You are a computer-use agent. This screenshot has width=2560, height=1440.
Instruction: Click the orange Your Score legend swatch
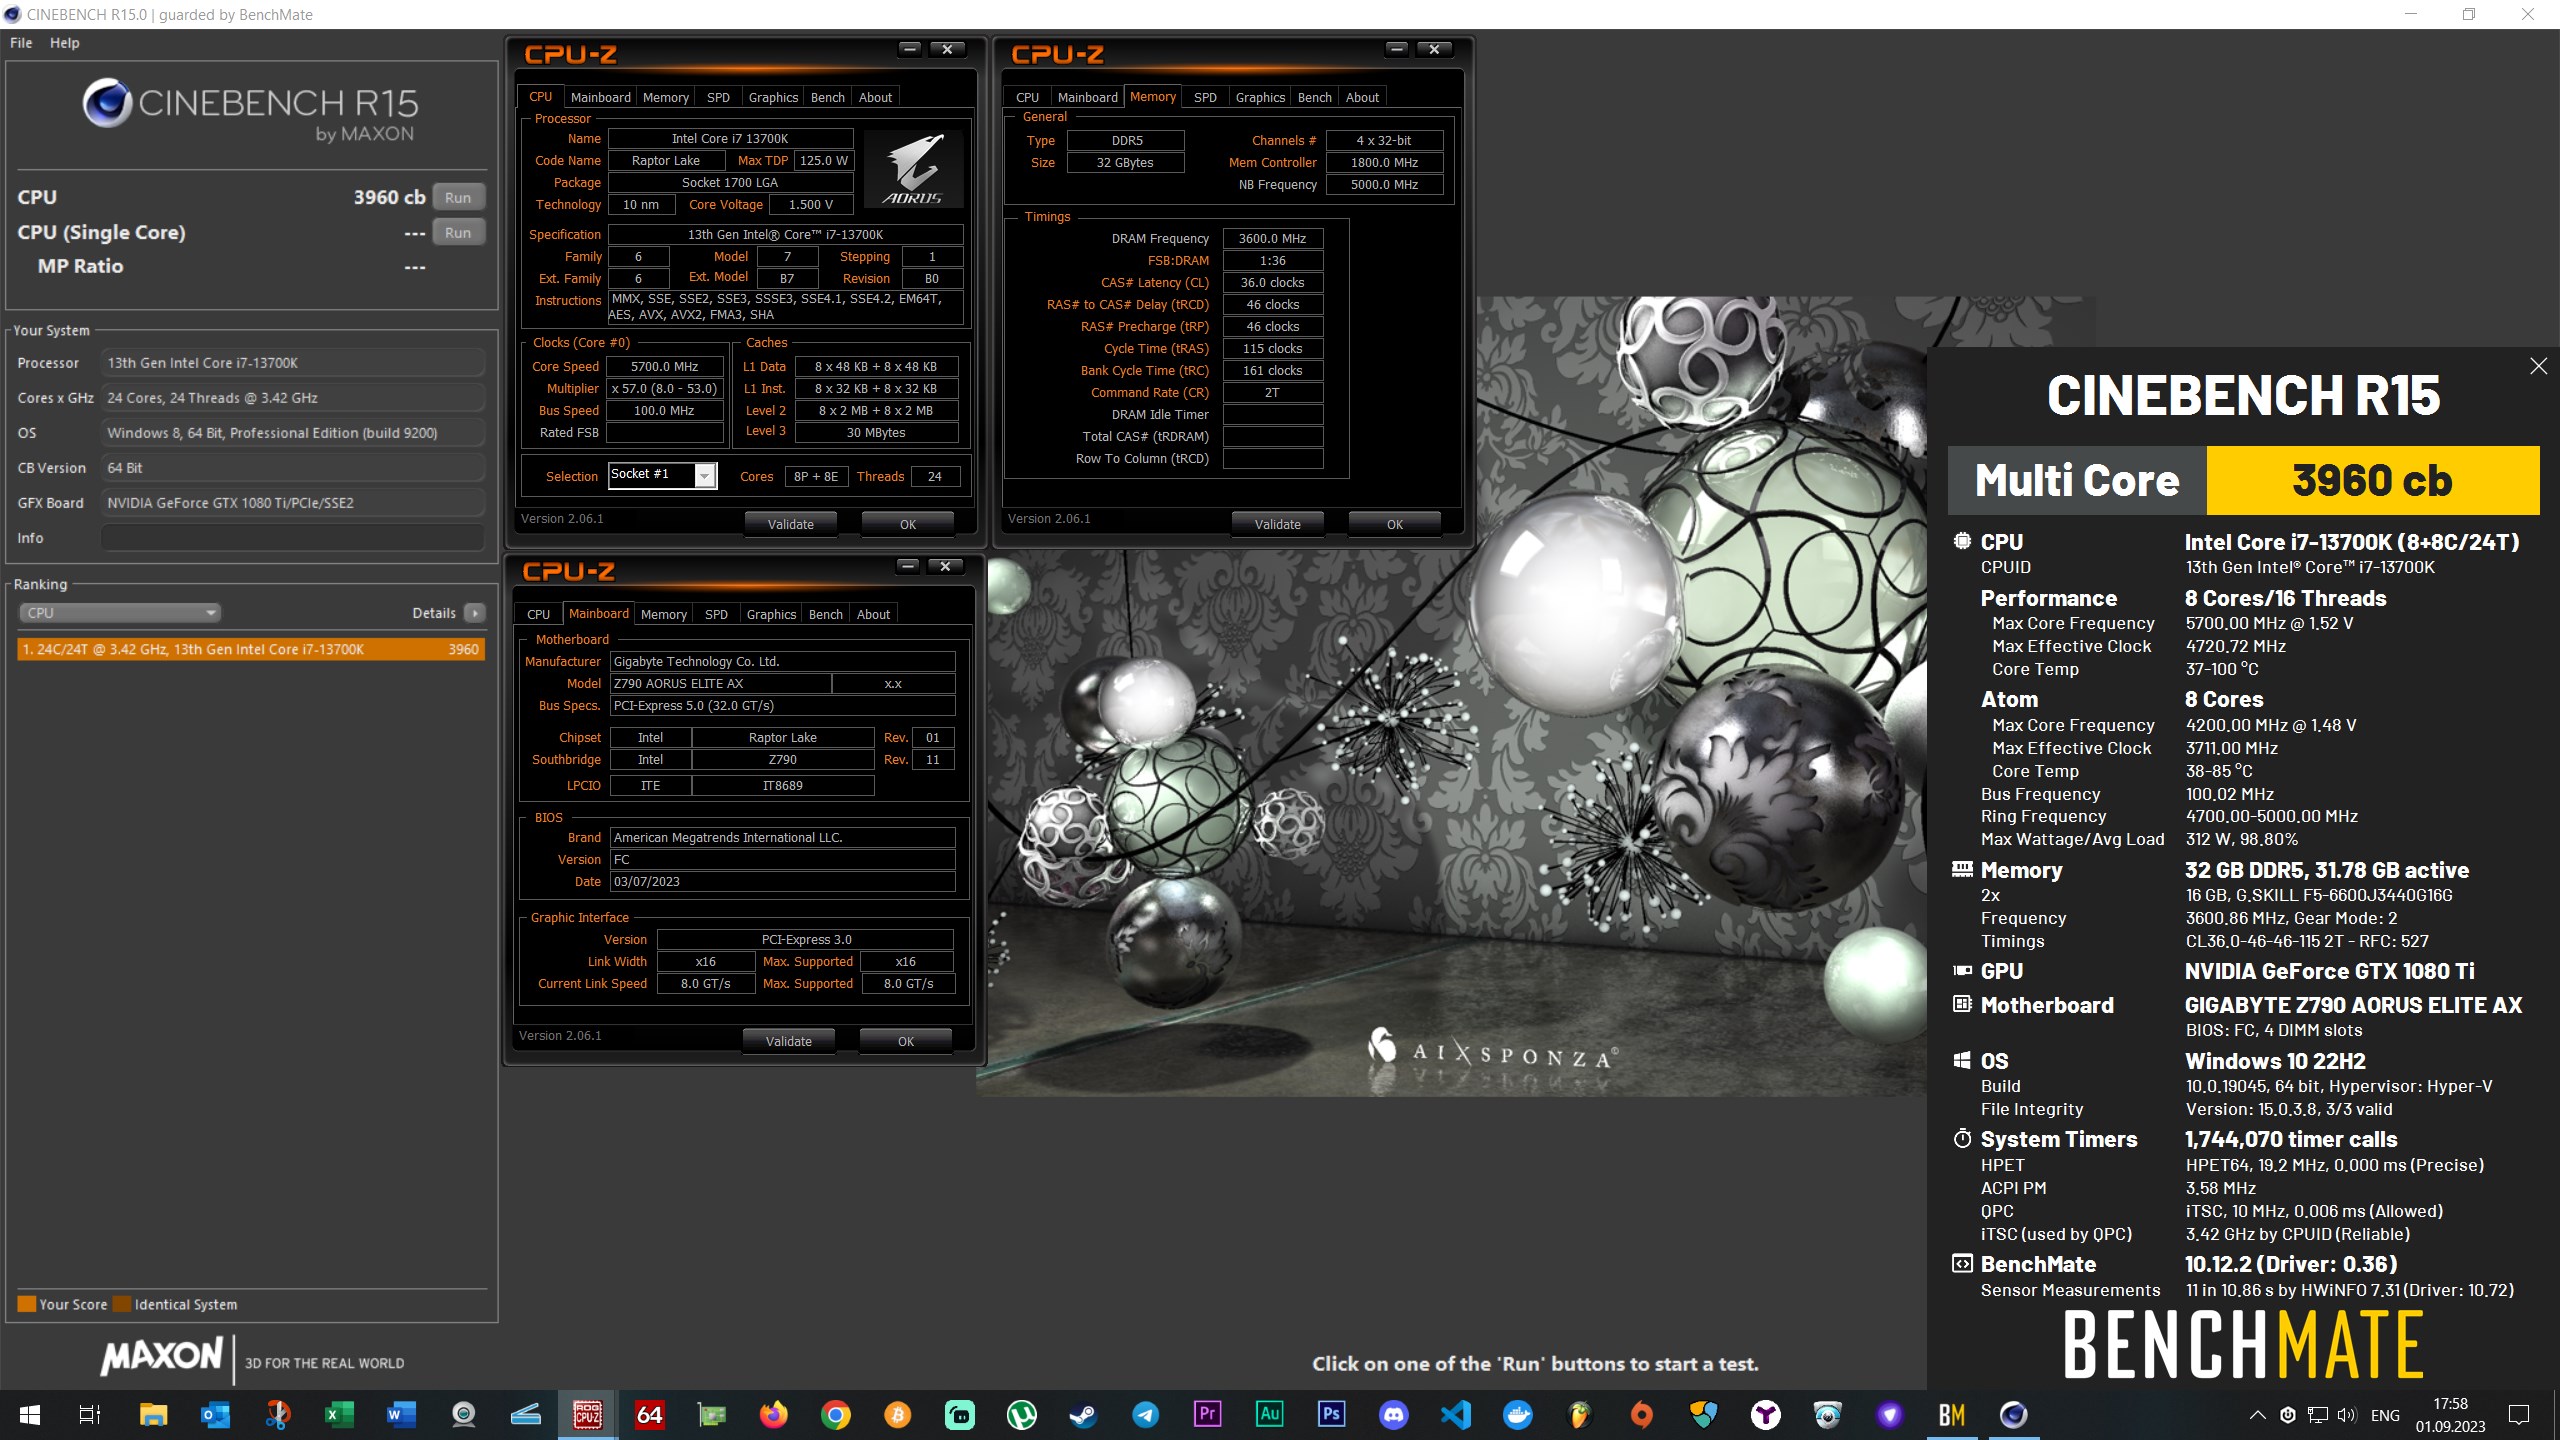coord(27,1304)
